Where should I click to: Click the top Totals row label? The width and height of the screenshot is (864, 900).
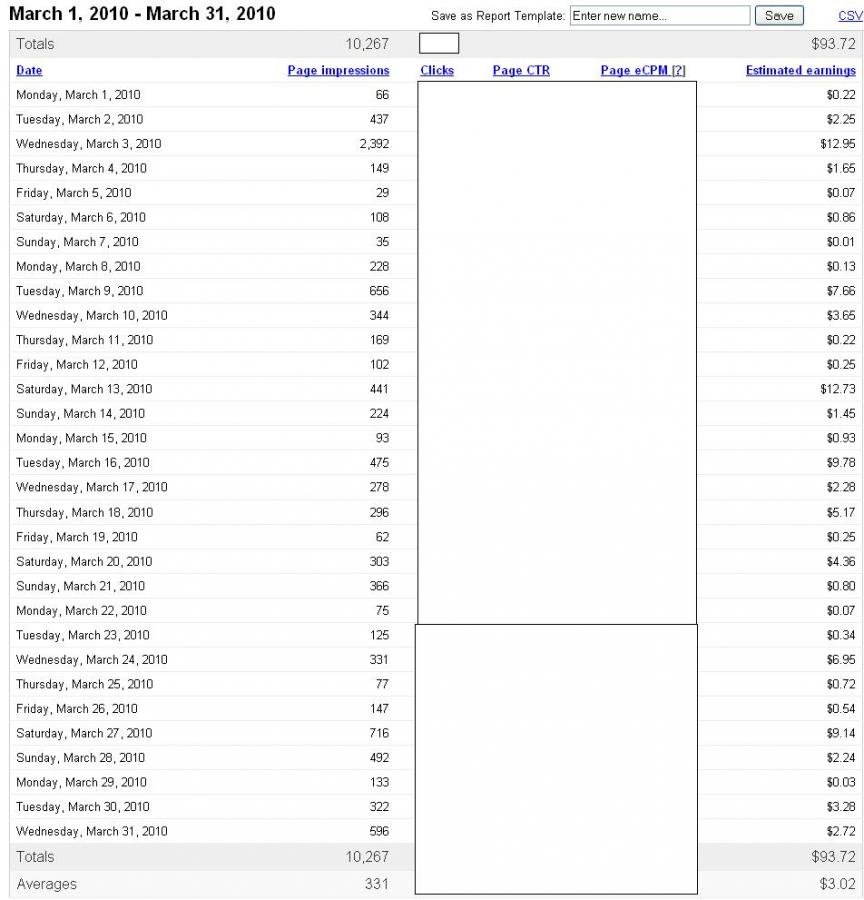point(35,44)
